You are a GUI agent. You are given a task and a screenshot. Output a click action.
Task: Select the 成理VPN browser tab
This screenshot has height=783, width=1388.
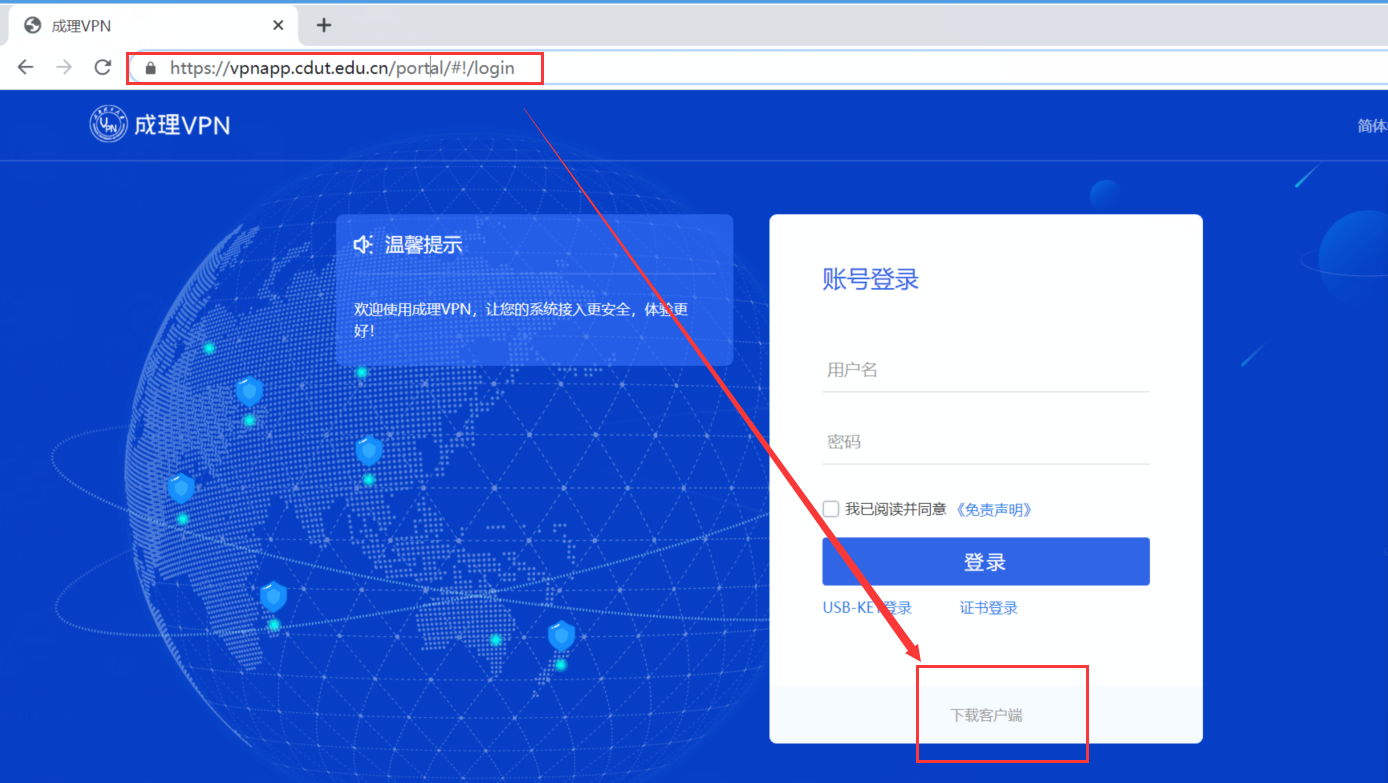click(140, 25)
